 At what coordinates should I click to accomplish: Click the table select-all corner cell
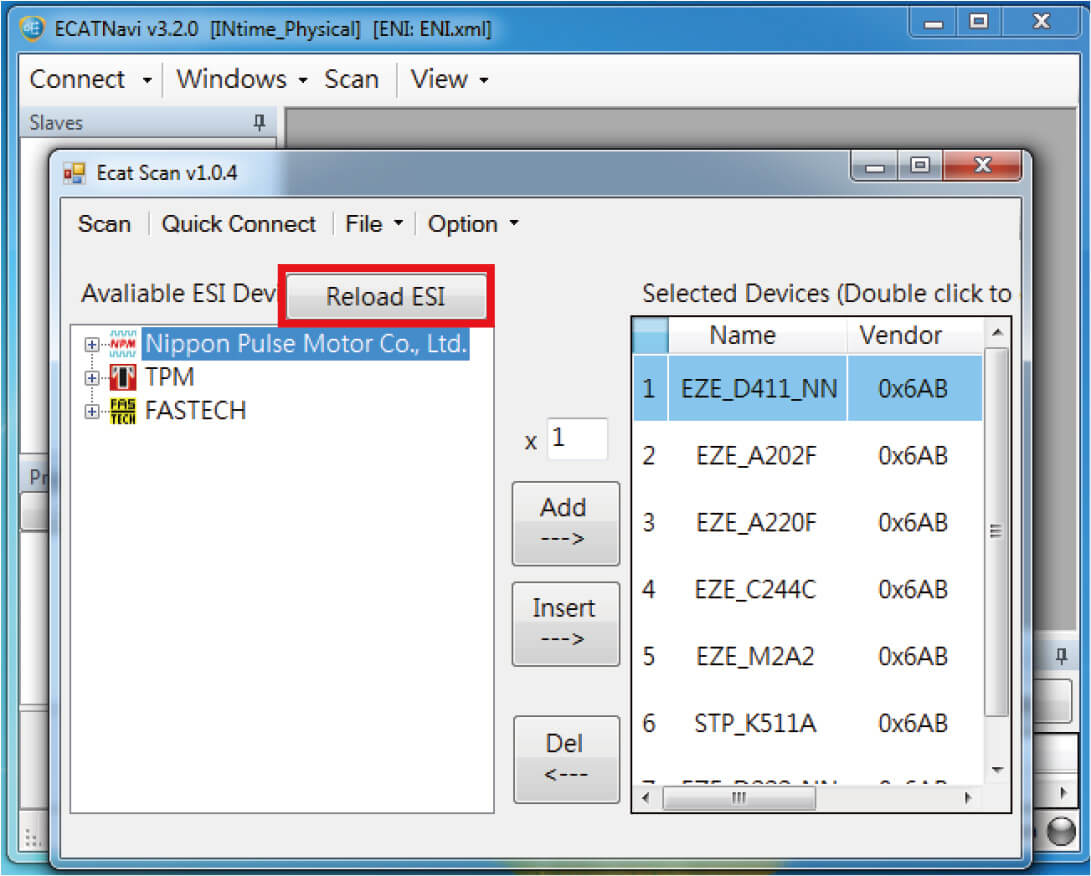[x=651, y=335]
